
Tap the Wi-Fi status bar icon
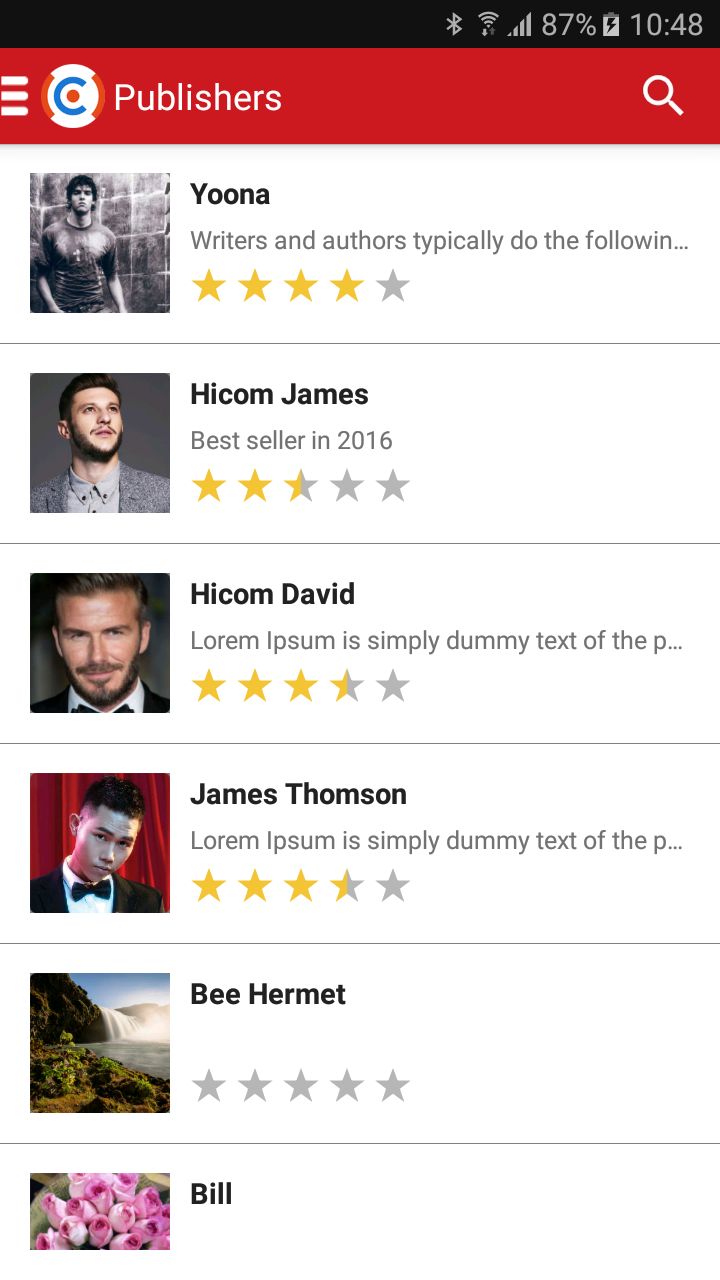click(488, 24)
